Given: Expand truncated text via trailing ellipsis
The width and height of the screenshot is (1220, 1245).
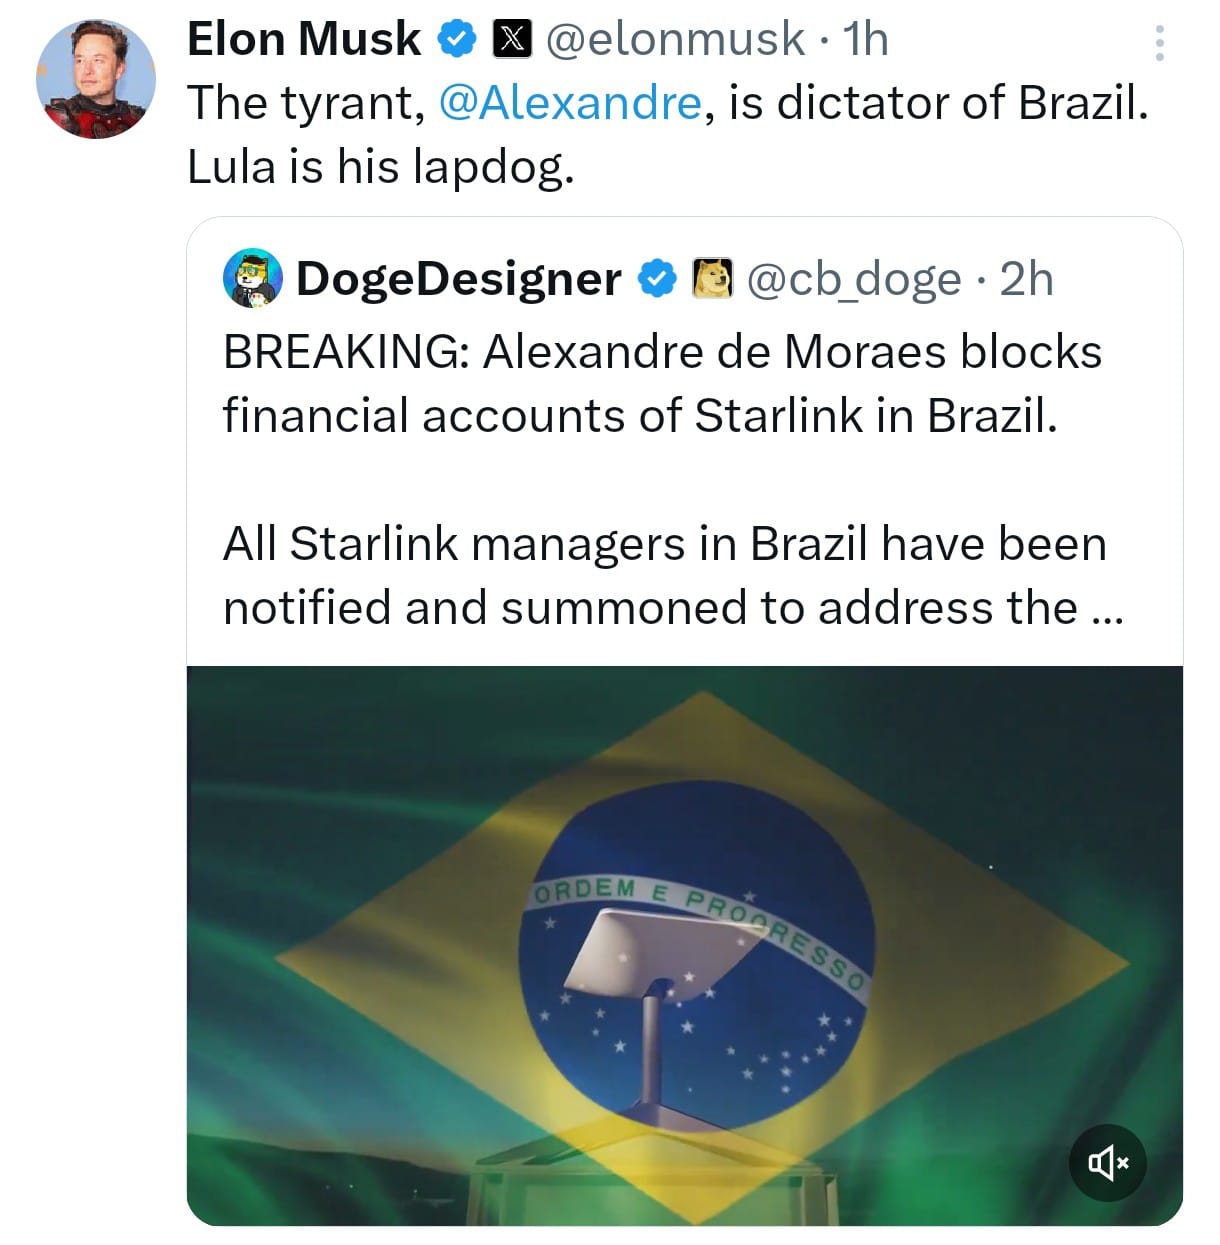Looking at the screenshot, I should point(1103,609).
